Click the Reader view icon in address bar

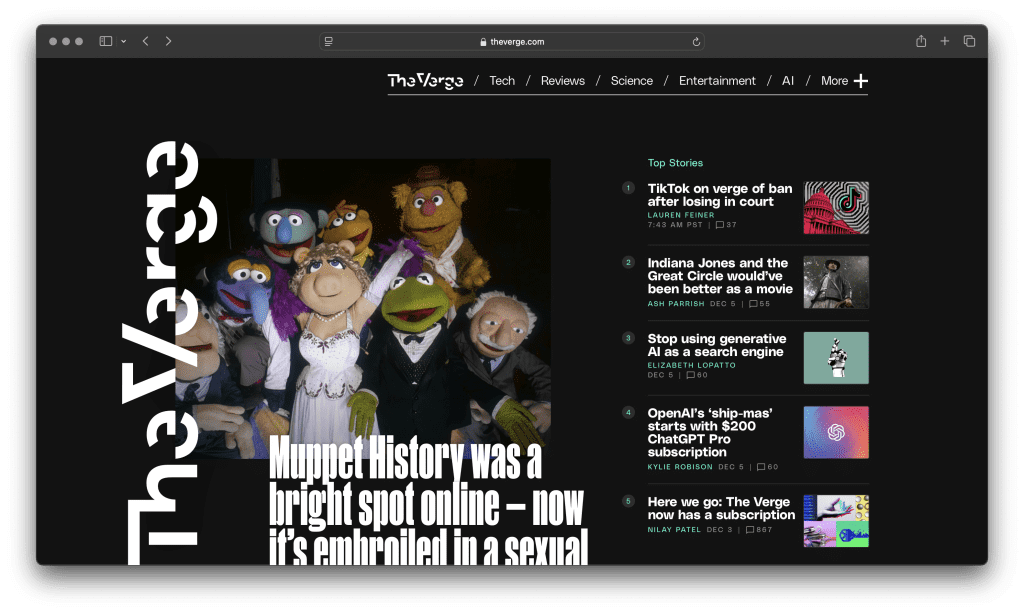coord(329,42)
